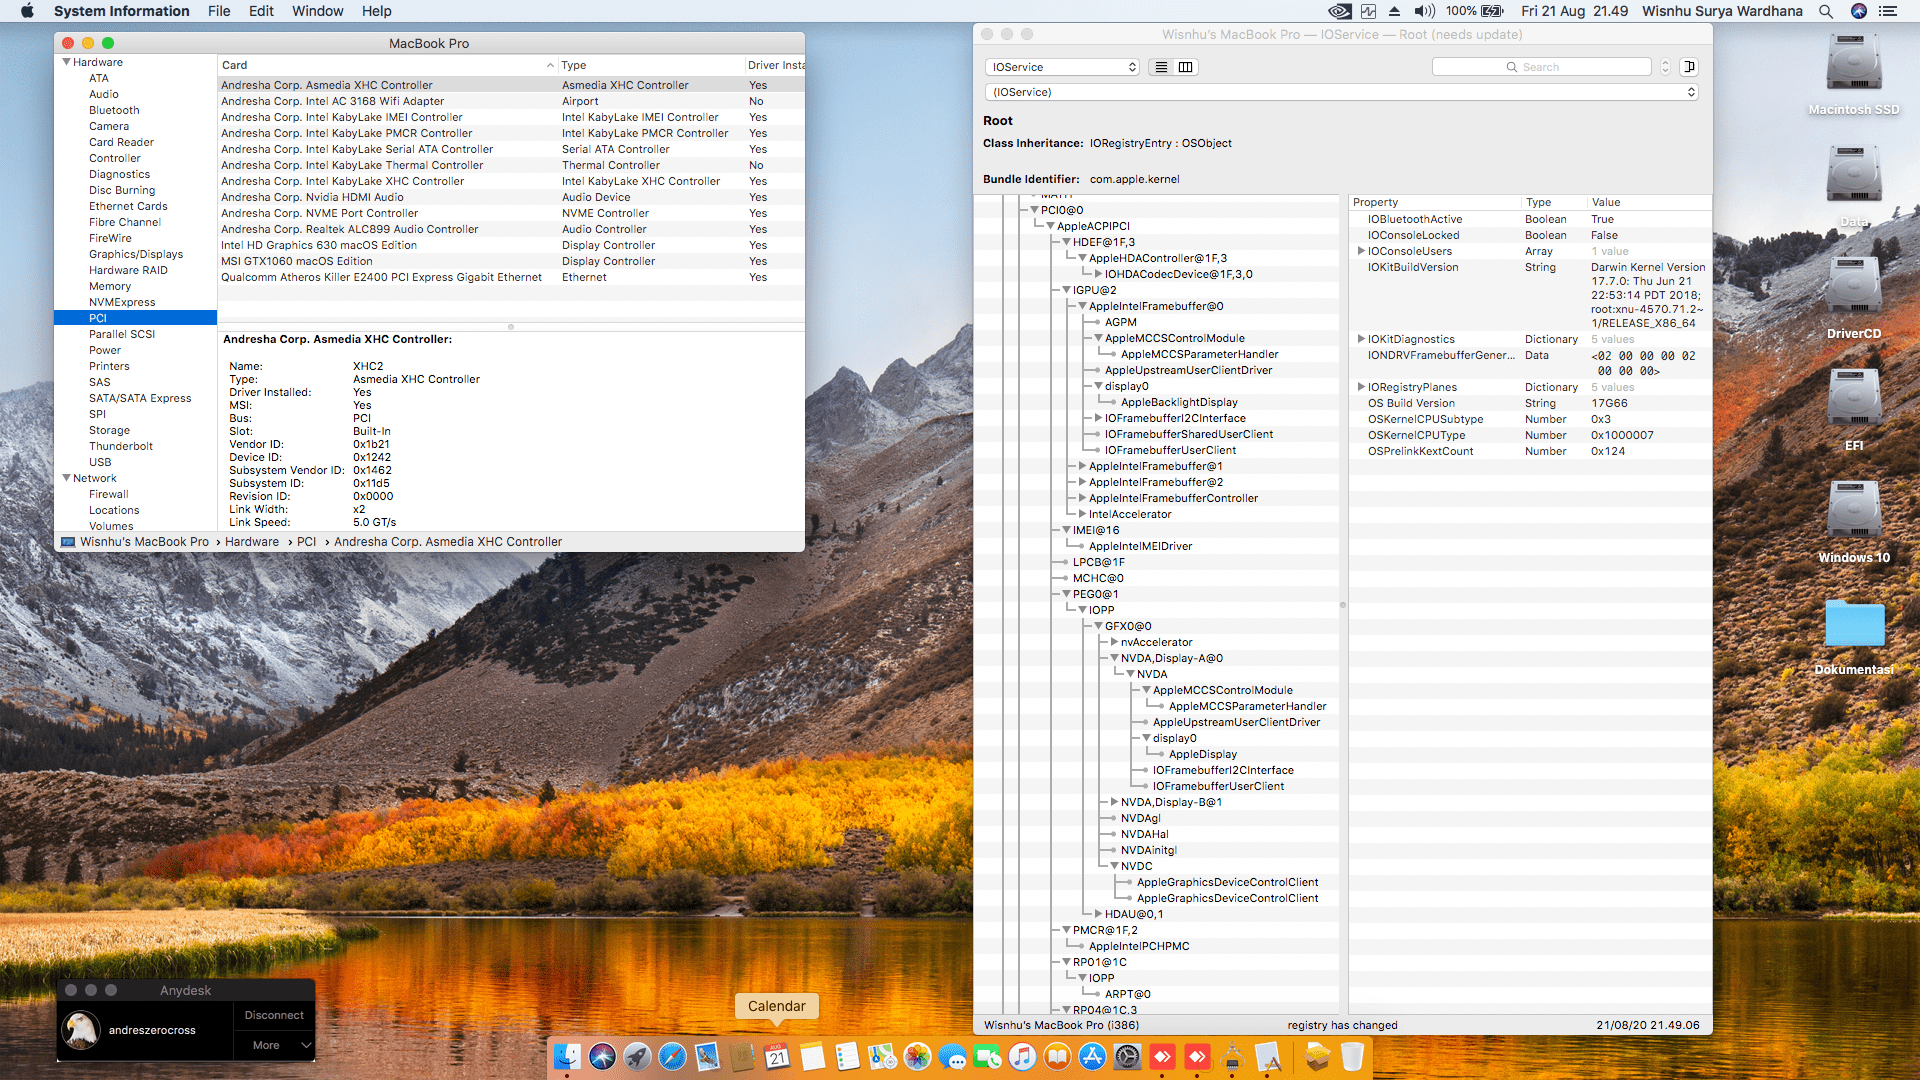Switch to column view in IORegistryExplorer toolbar

click(1185, 67)
